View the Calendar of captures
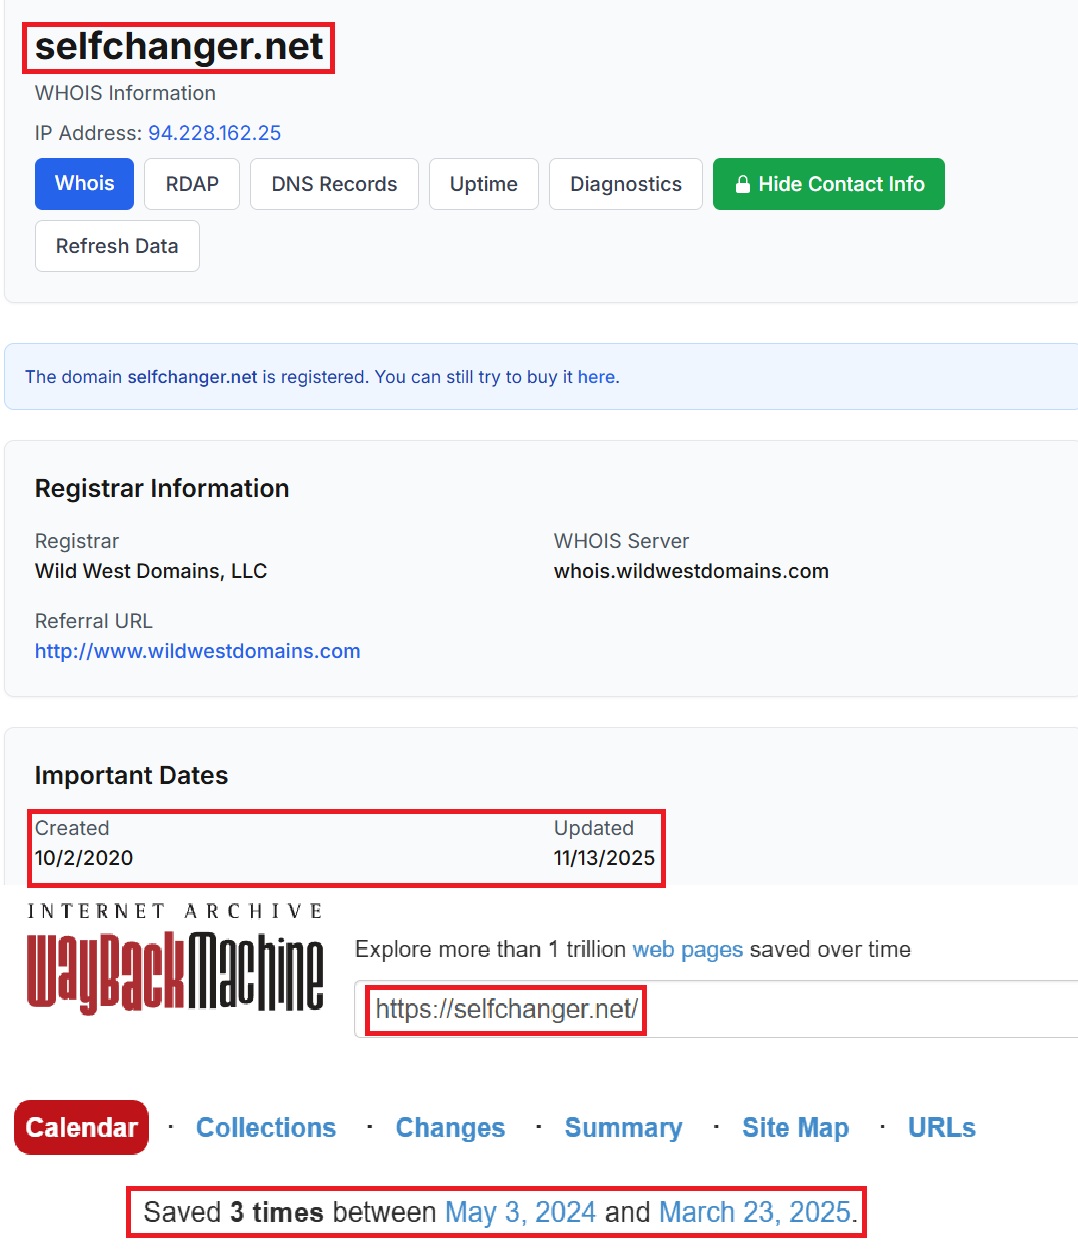The width and height of the screenshot is (1078, 1250). [x=81, y=1127]
